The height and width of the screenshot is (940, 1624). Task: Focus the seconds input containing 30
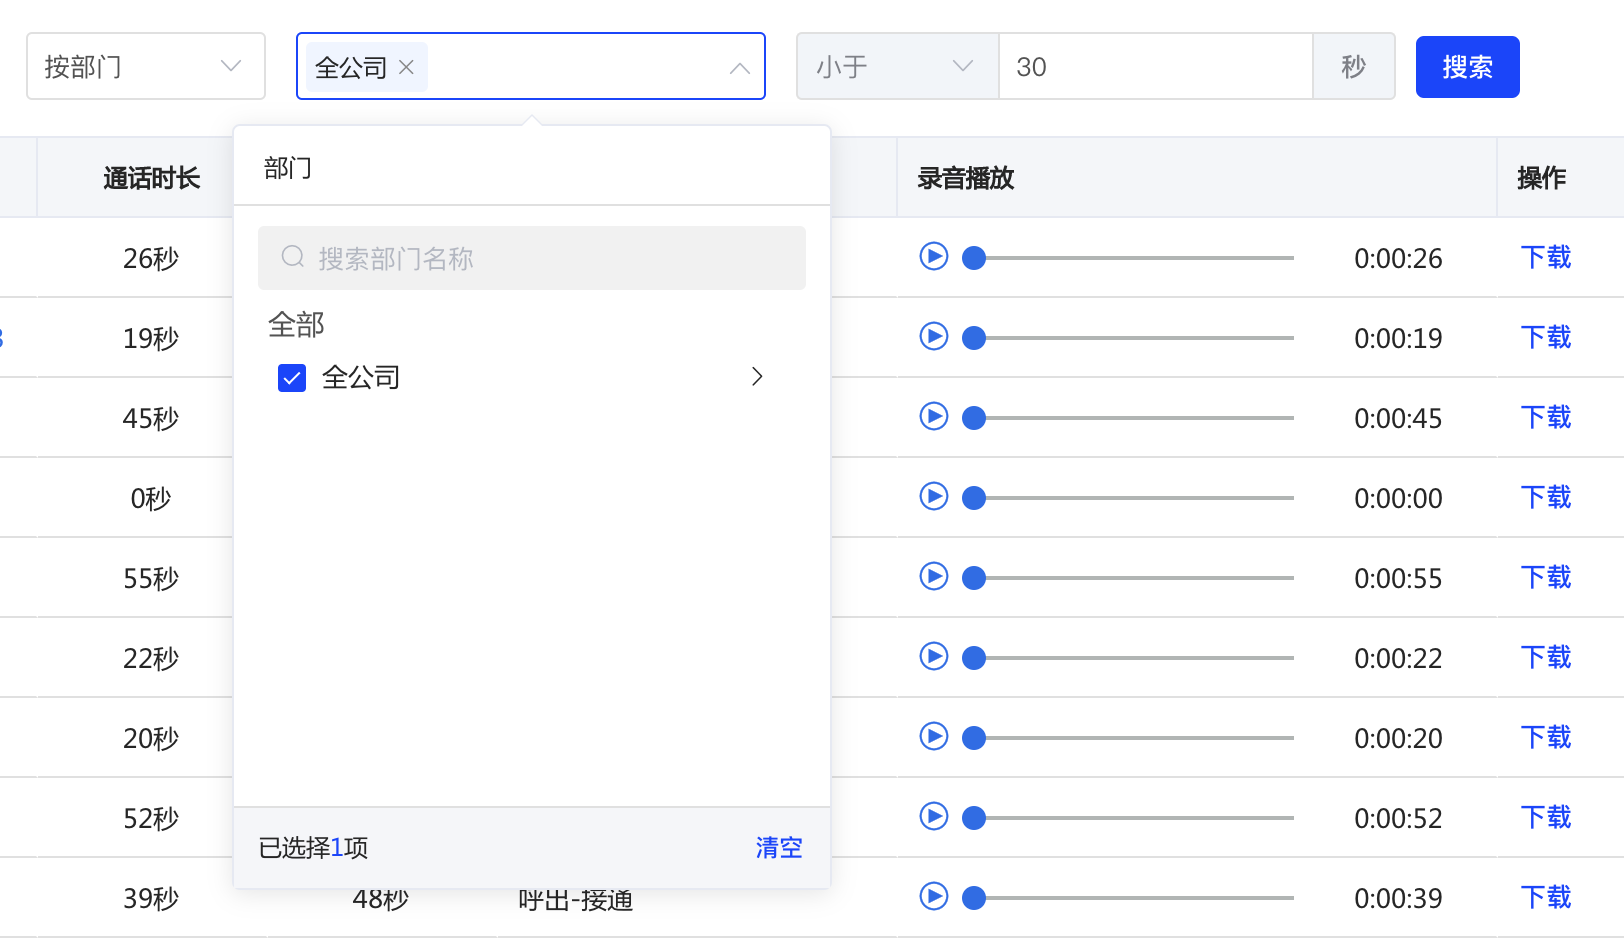click(1155, 67)
